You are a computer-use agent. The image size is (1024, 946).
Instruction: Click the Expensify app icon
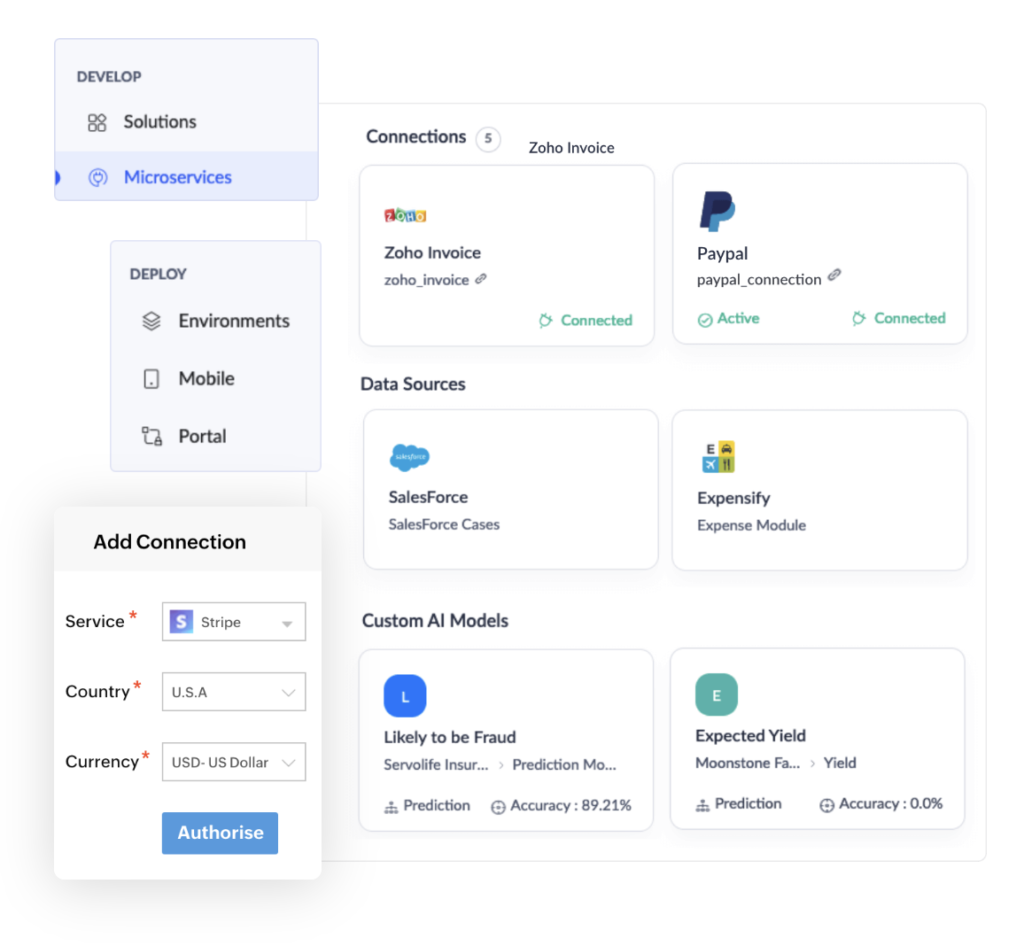pos(718,457)
